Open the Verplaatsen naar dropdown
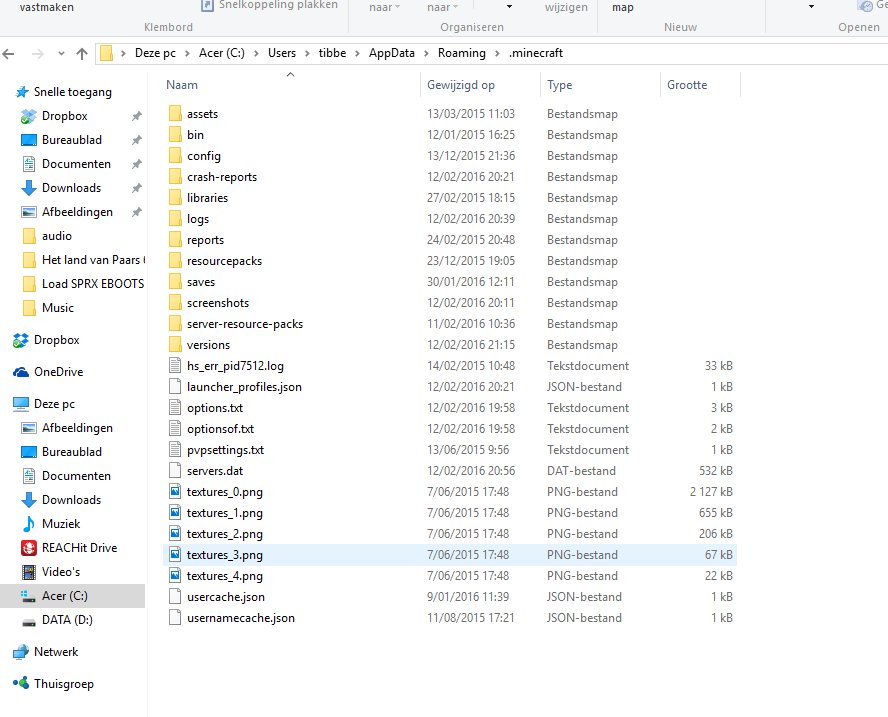The height and width of the screenshot is (717, 888). [x=384, y=7]
